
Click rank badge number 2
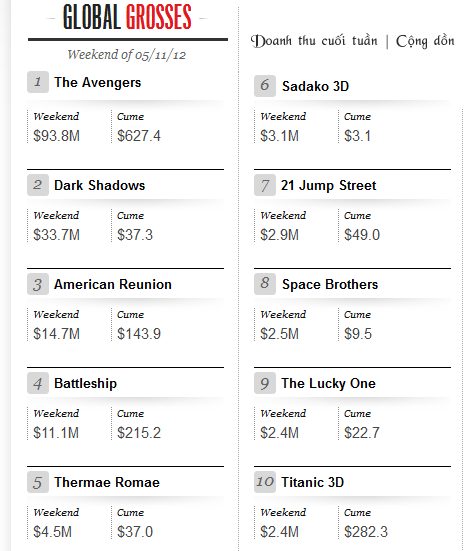click(x=38, y=185)
